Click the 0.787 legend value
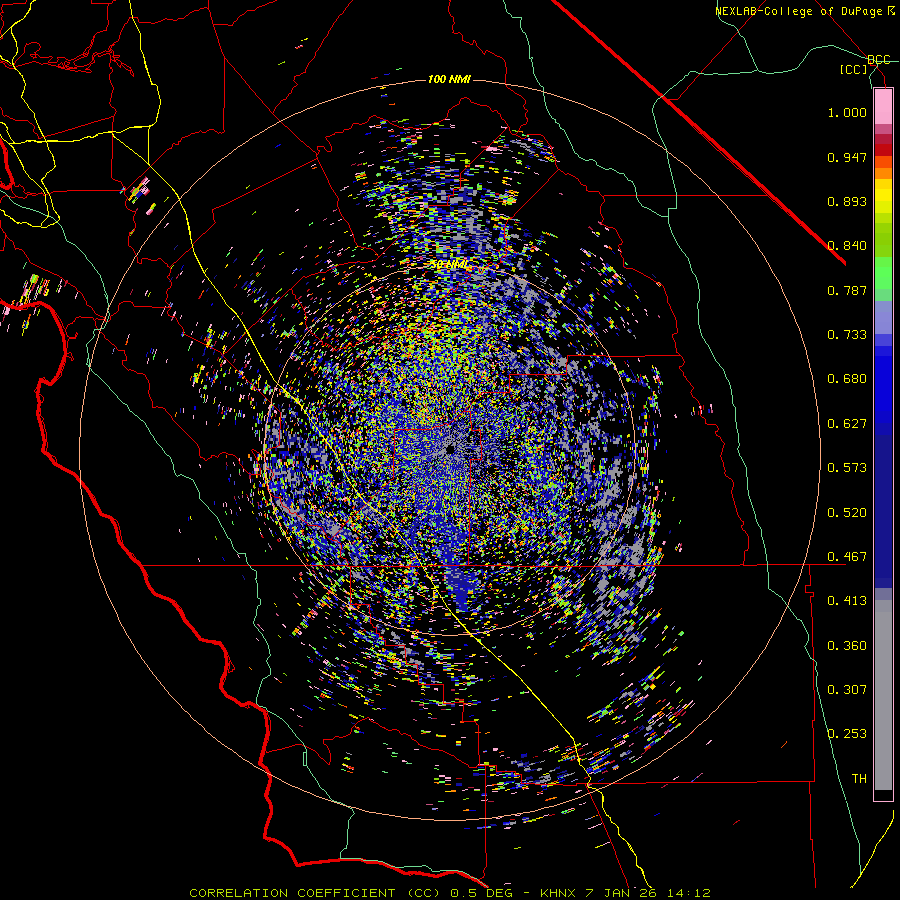Screen dimensions: 900x900 pyautogui.click(x=847, y=290)
